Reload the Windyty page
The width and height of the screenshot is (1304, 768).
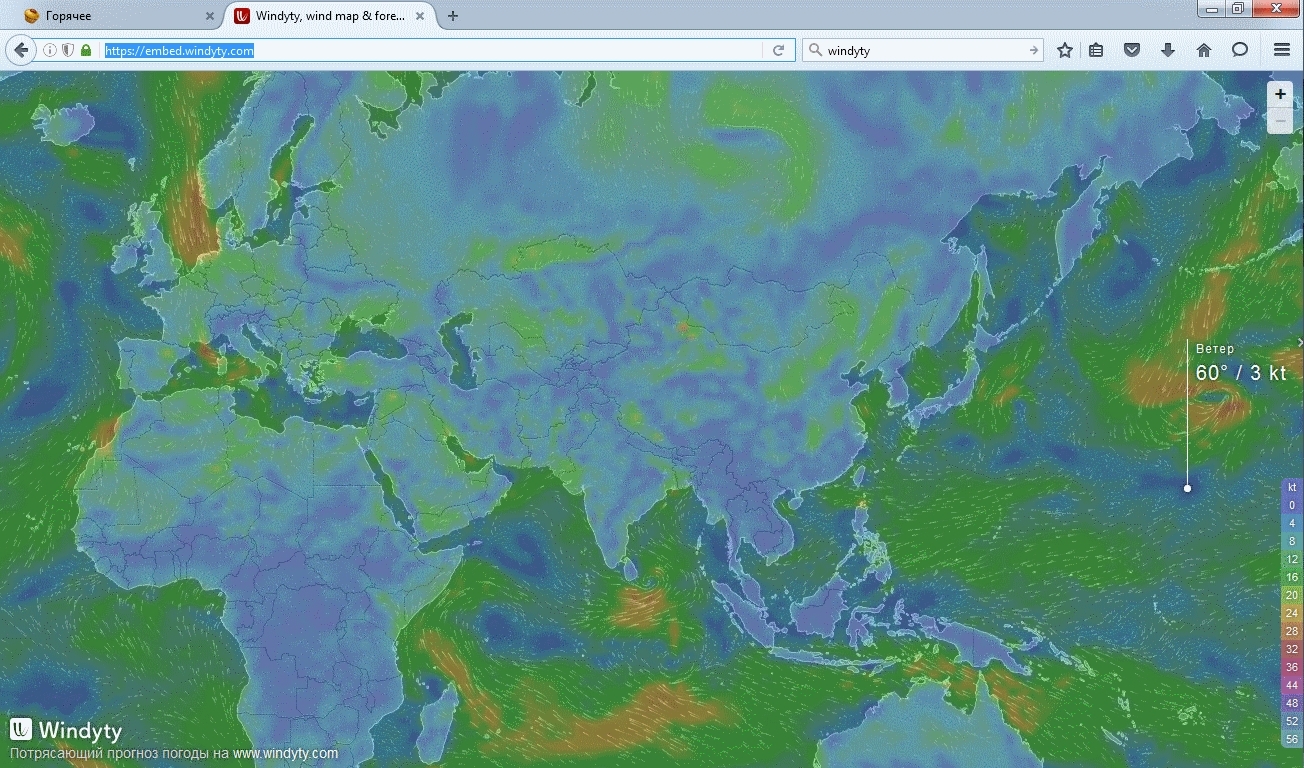pyautogui.click(x=778, y=50)
